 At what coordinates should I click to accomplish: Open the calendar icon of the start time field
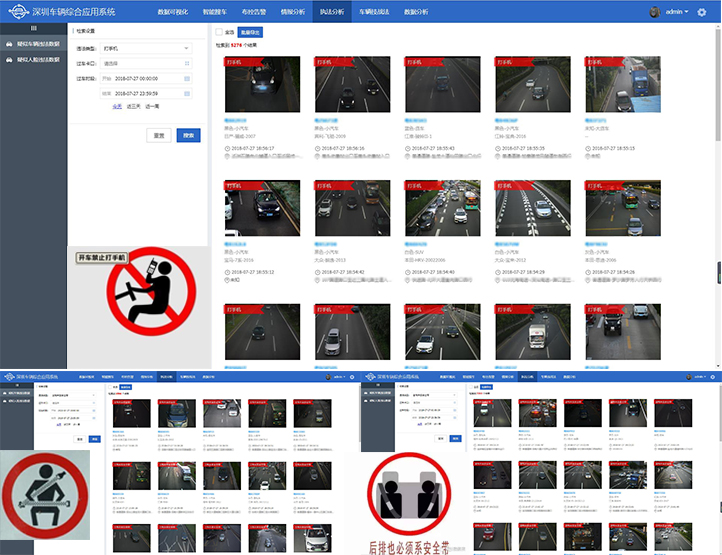pyautogui.click(x=187, y=79)
